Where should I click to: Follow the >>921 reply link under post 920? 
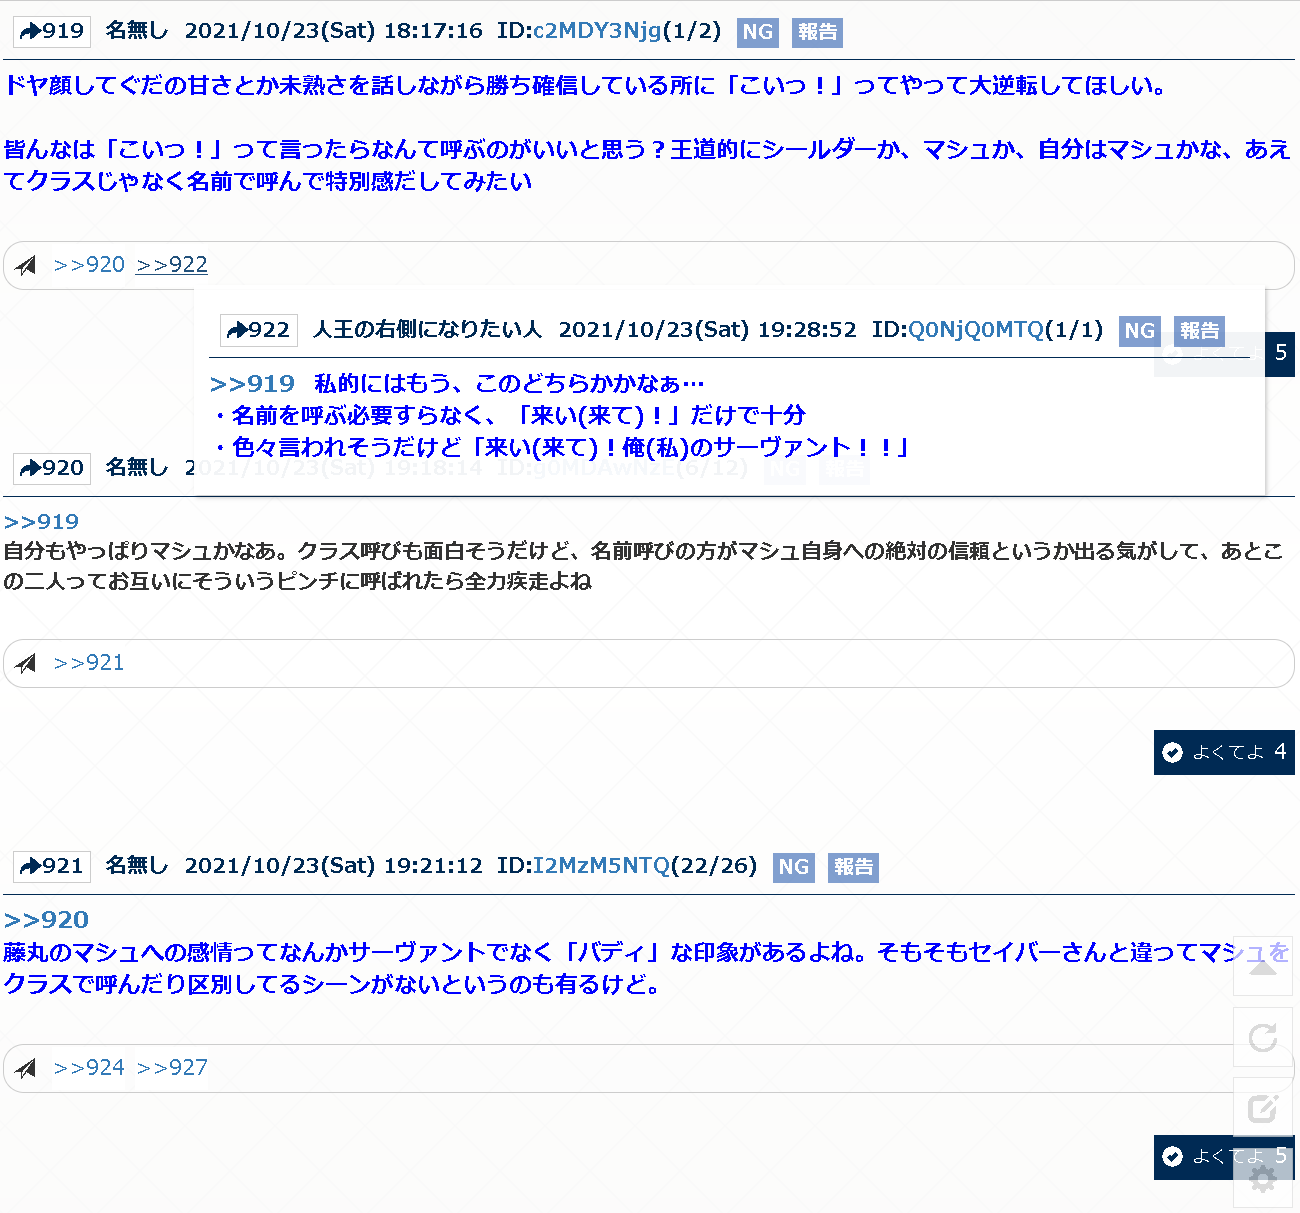pyautogui.click(x=89, y=663)
